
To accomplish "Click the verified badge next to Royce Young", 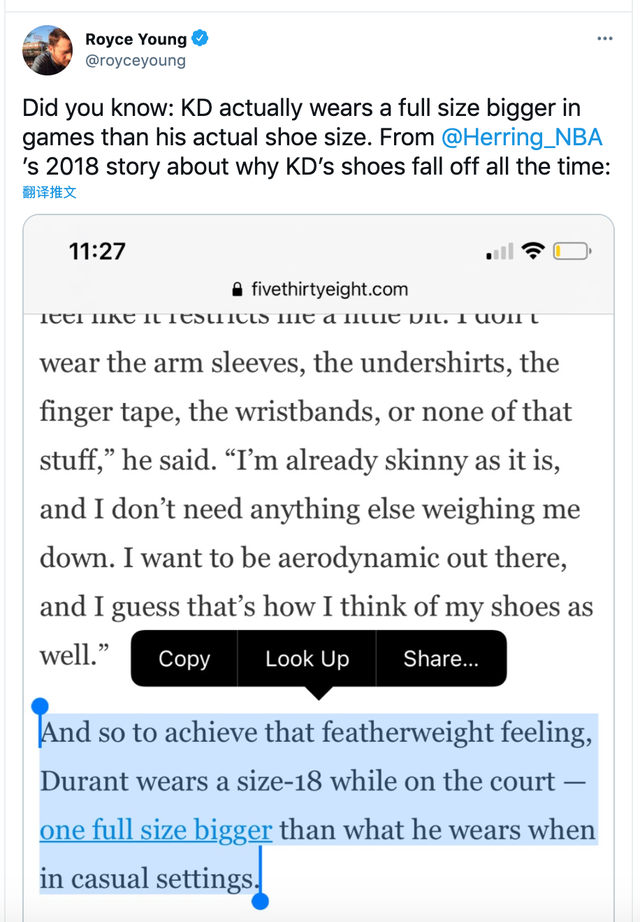I will tap(200, 39).
